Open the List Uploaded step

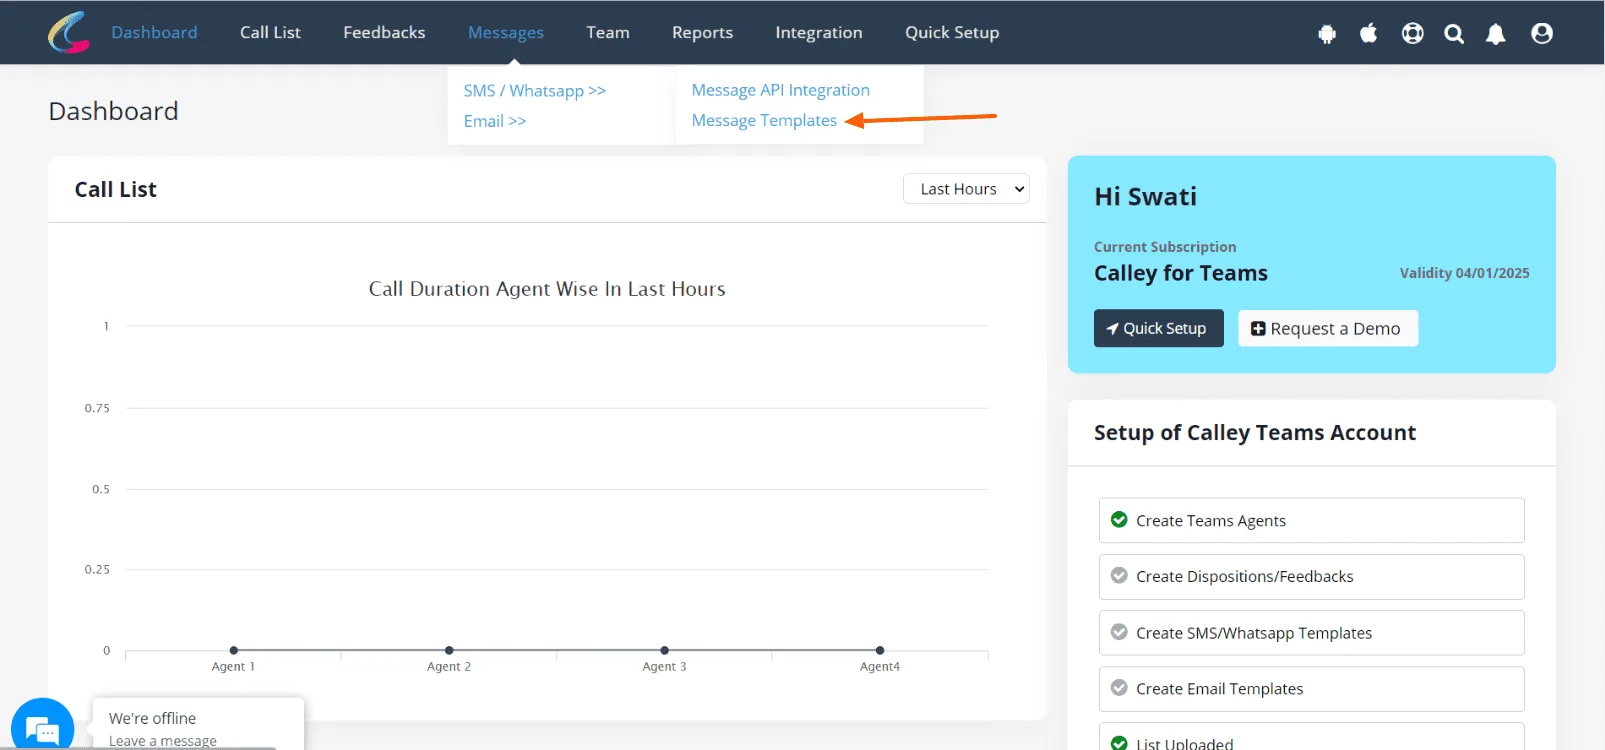pyautogui.click(x=1311, y=737)
